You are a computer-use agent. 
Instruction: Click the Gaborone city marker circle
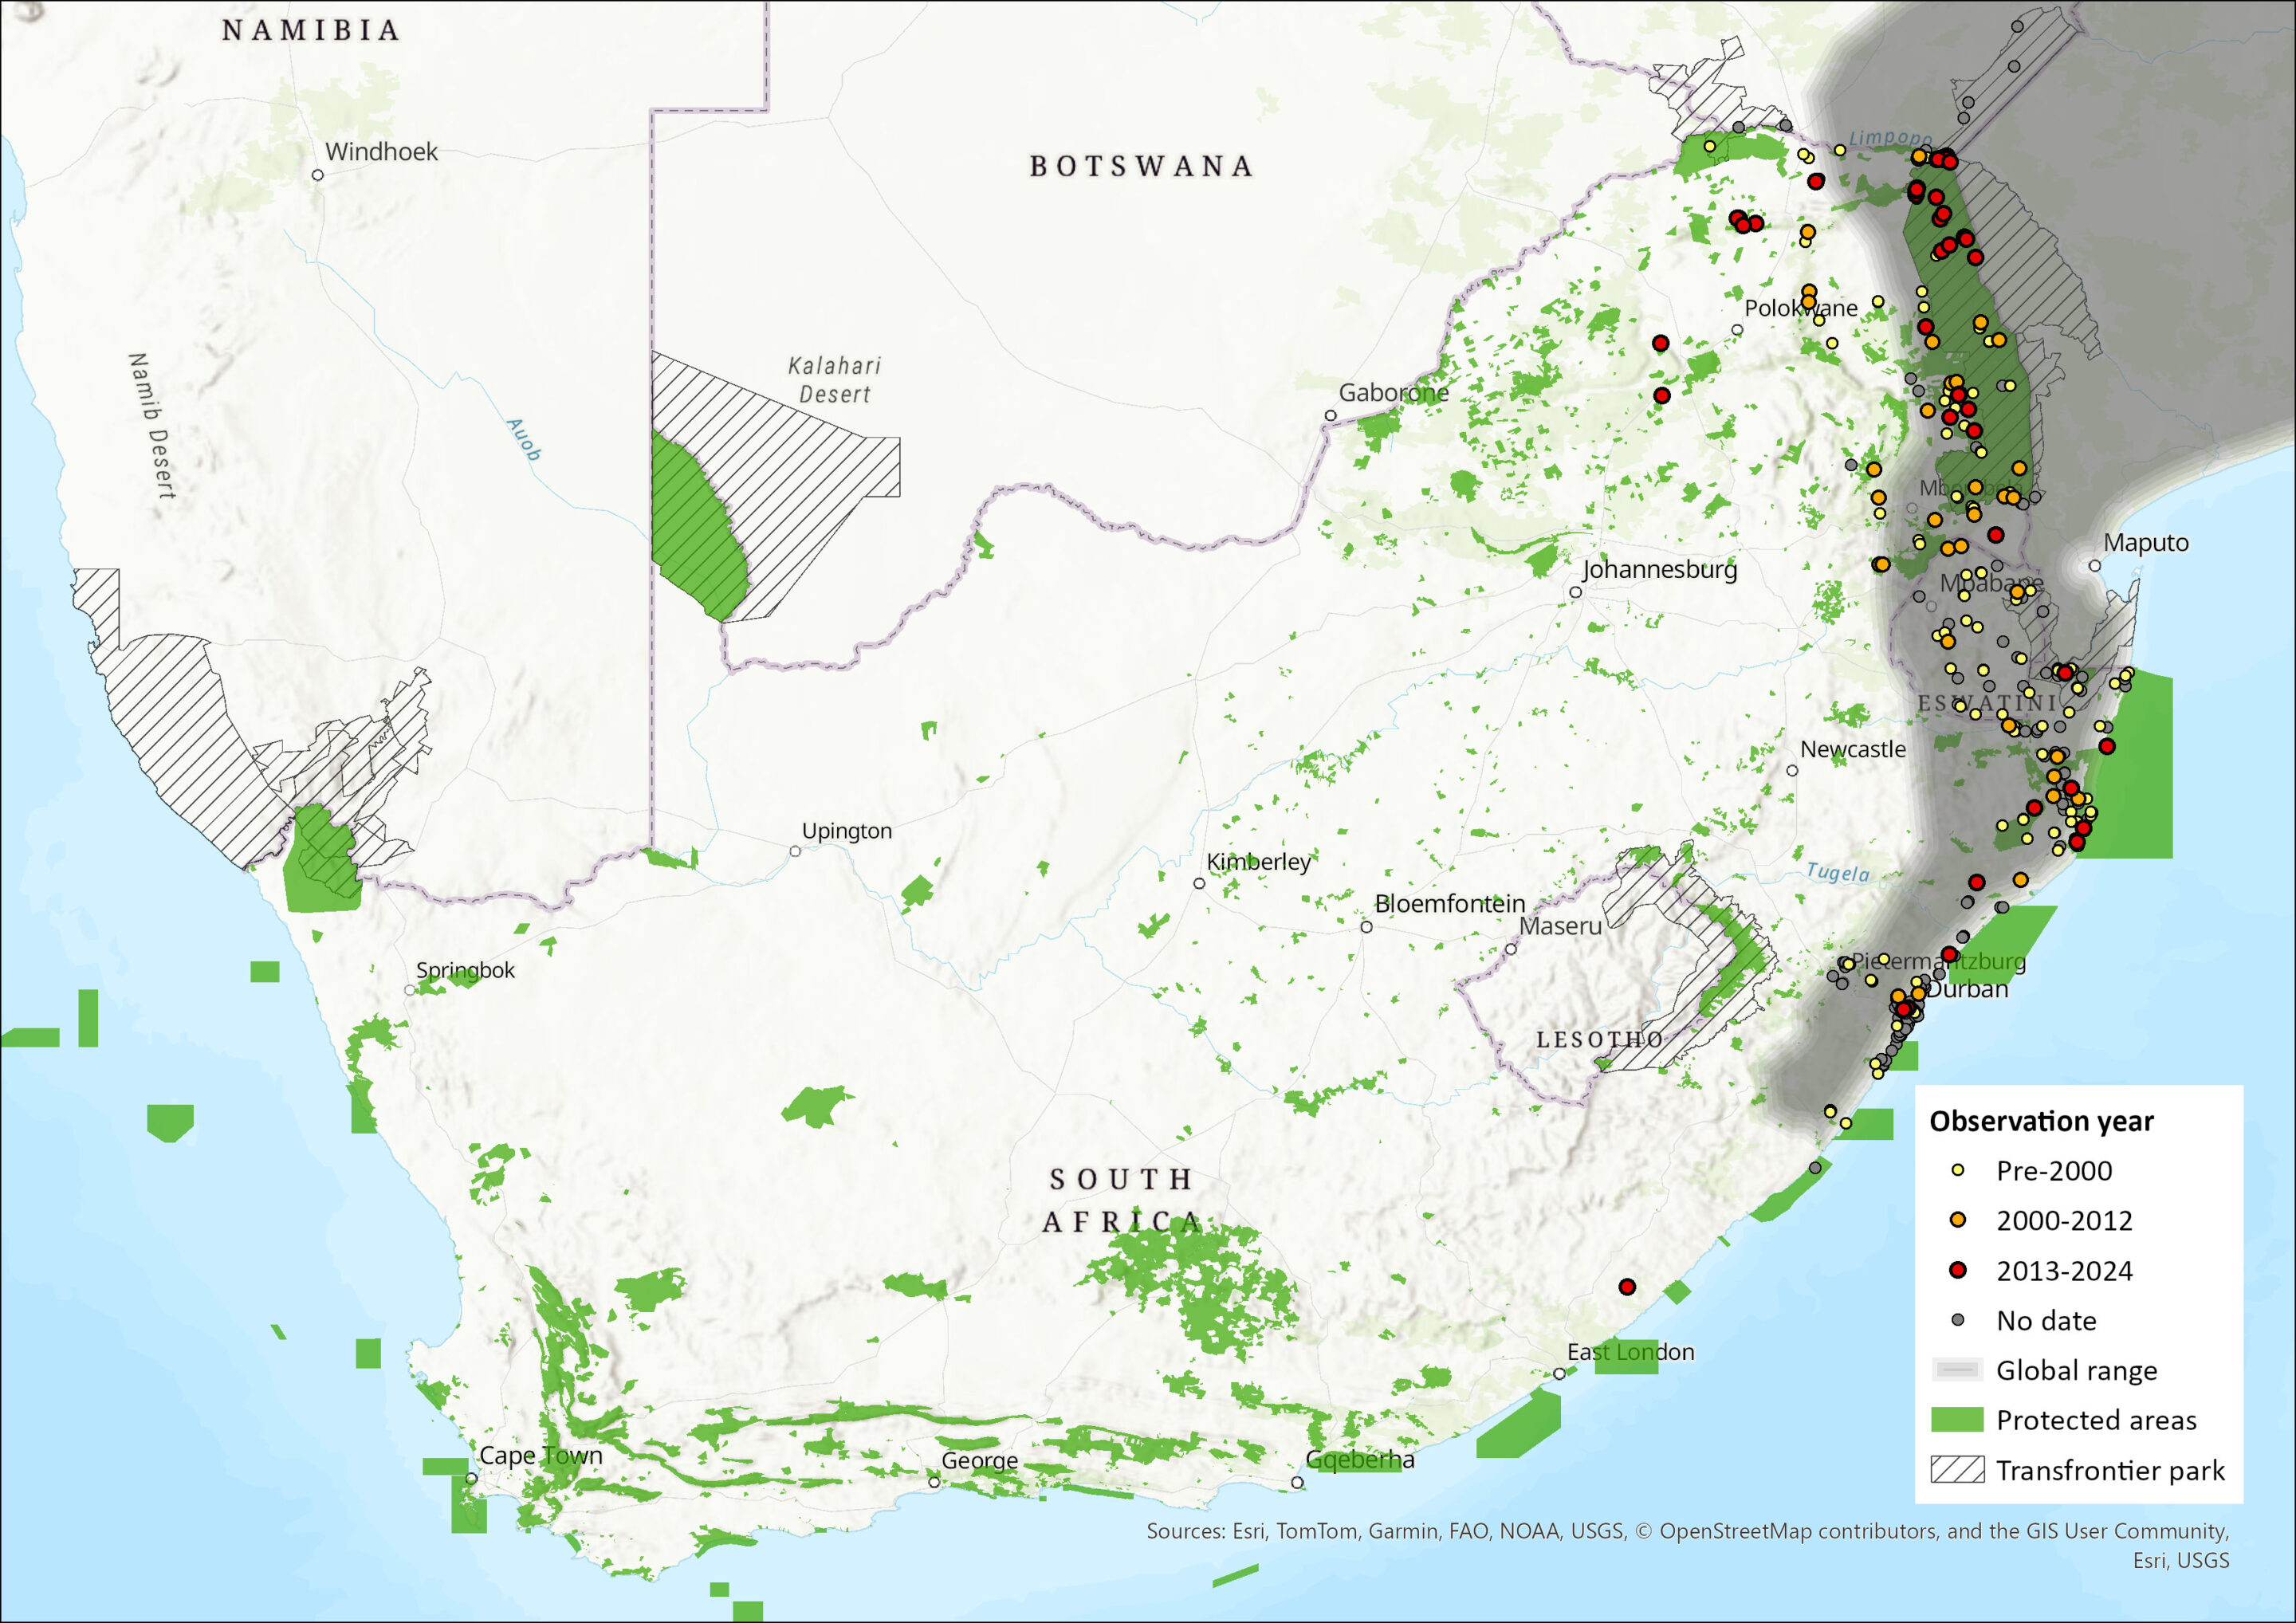pyautogui.click(x=1330, y=416)
